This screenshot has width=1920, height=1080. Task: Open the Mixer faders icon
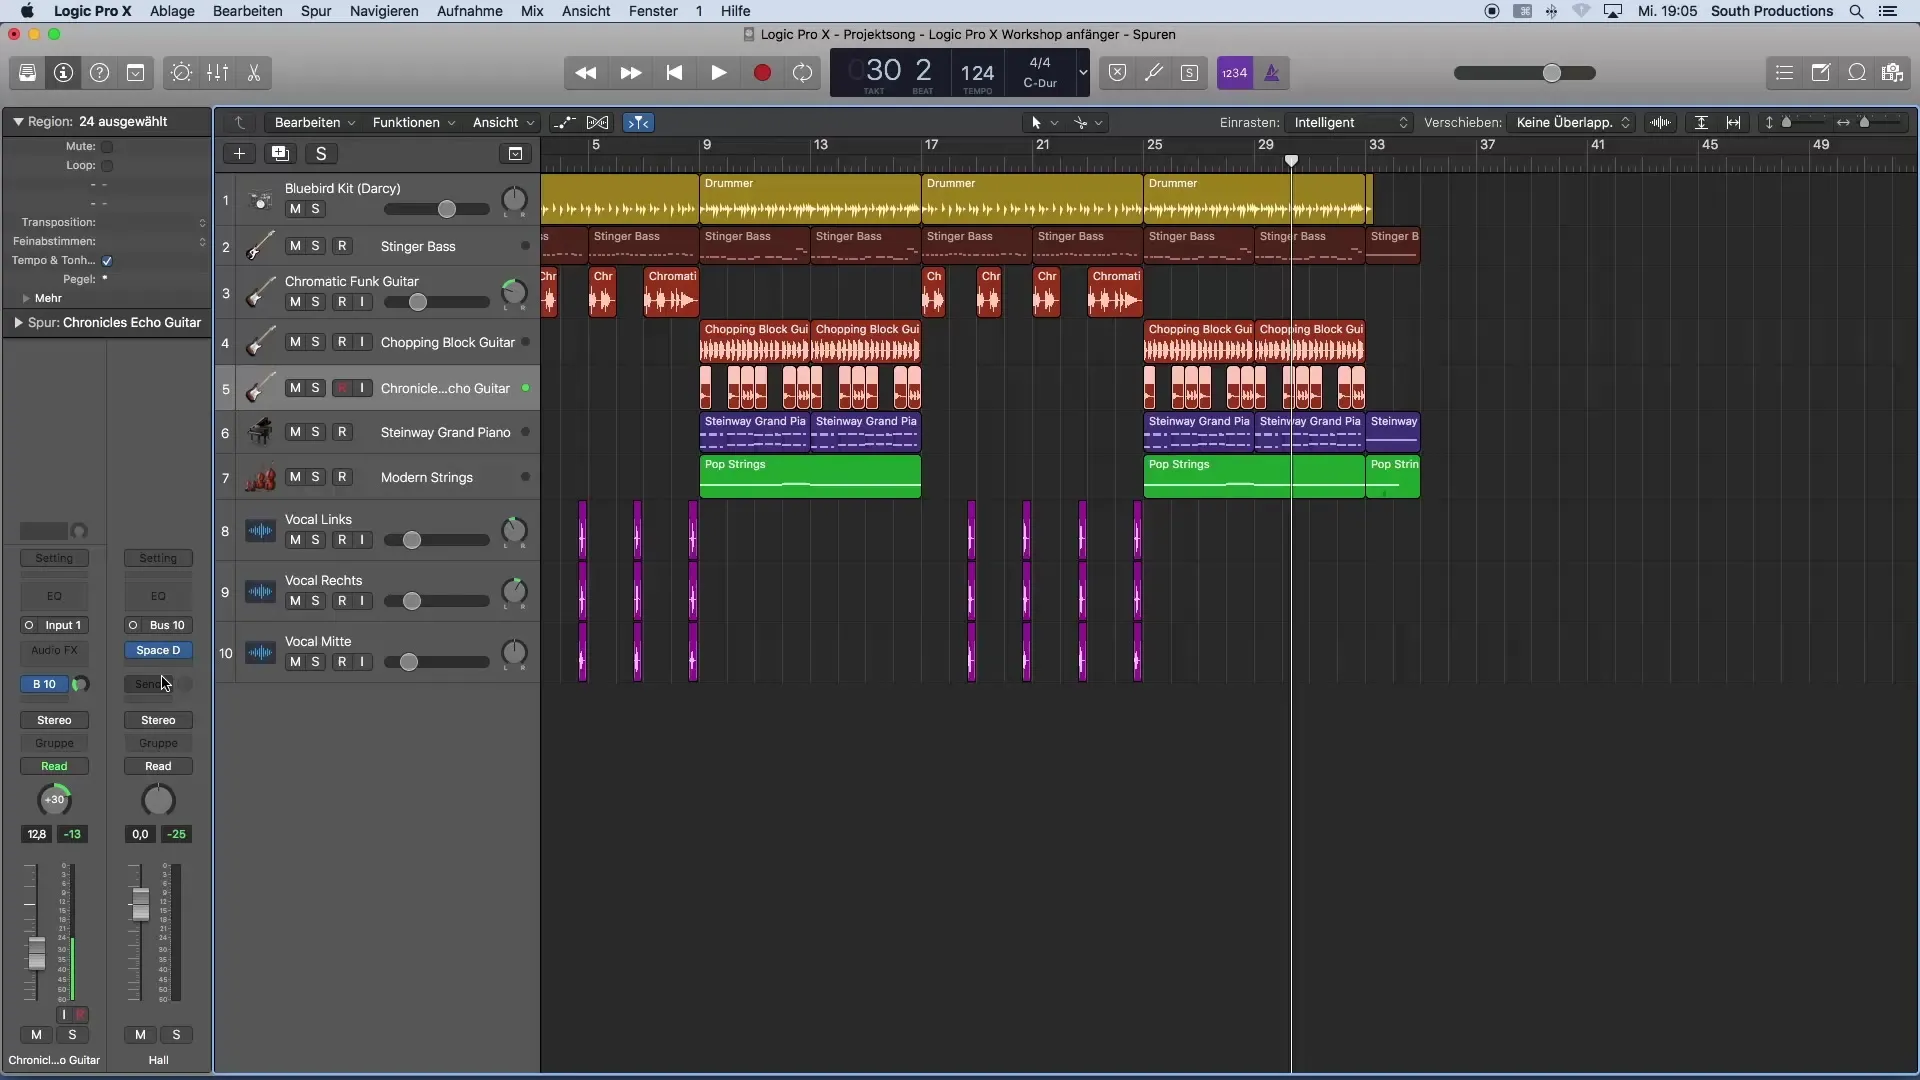pos(217,73)
